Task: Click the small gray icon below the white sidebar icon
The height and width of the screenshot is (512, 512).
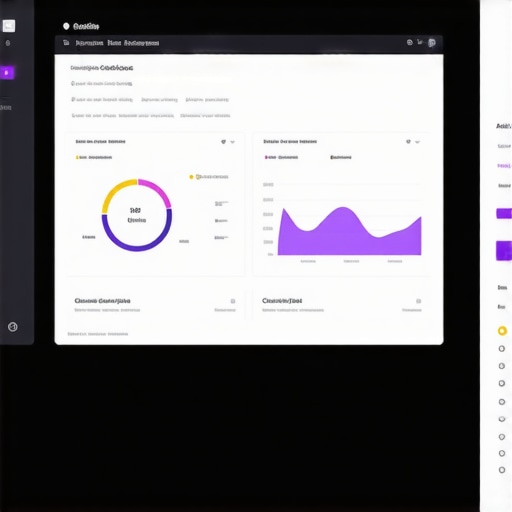Action: coord(8,43)
